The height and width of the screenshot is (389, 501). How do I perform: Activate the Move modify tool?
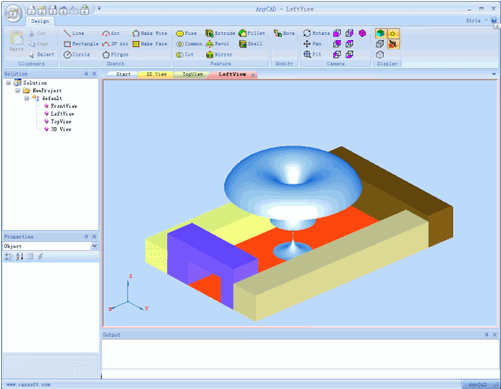284,33
